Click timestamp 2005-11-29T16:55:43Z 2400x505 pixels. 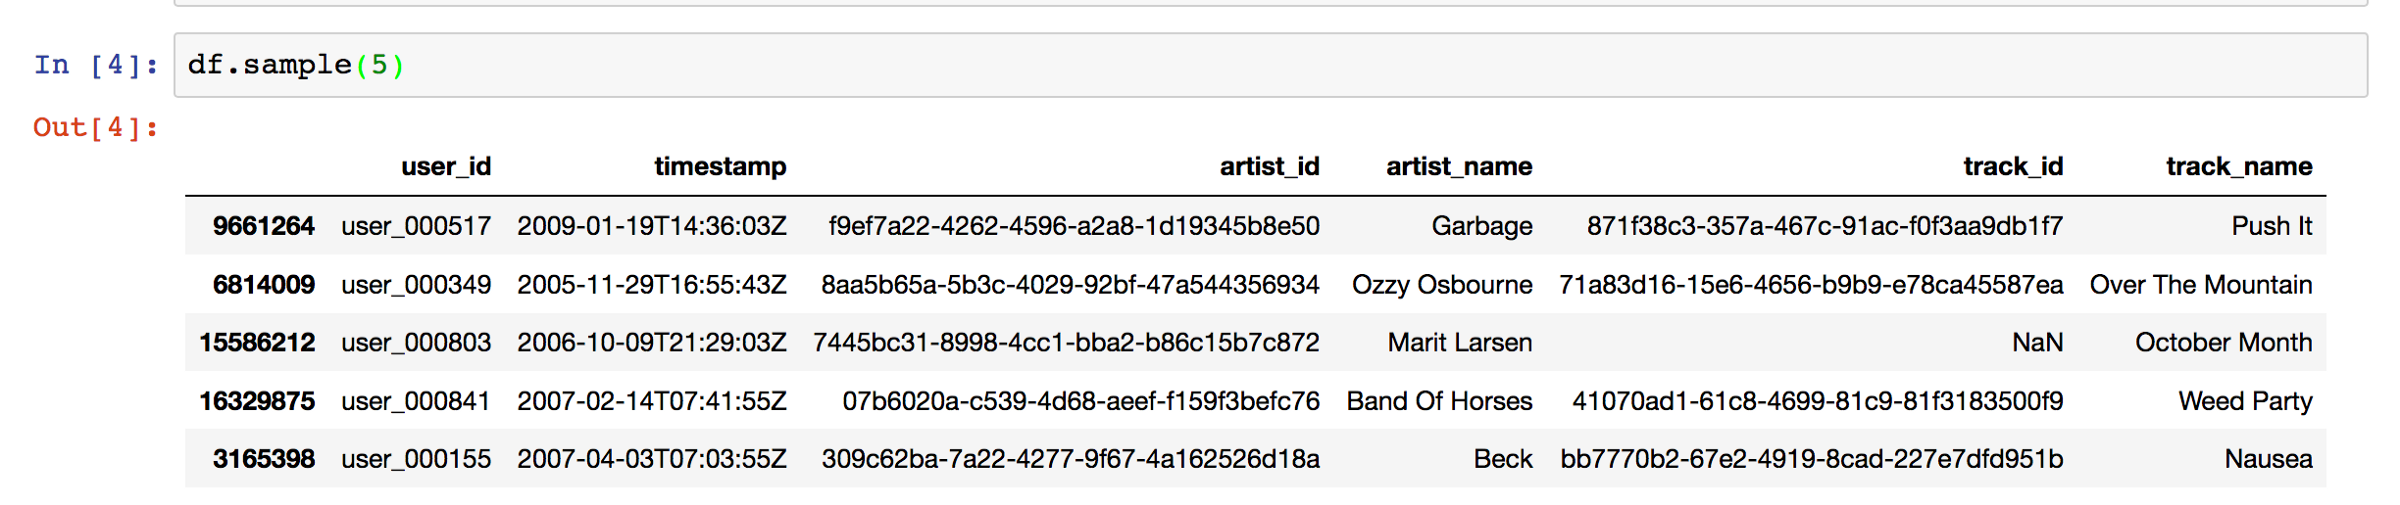(x=652, y=285)
